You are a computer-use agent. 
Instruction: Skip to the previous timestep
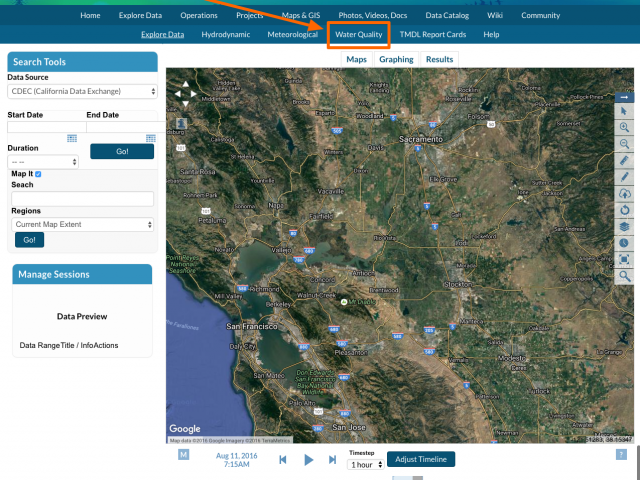(282, 460)
